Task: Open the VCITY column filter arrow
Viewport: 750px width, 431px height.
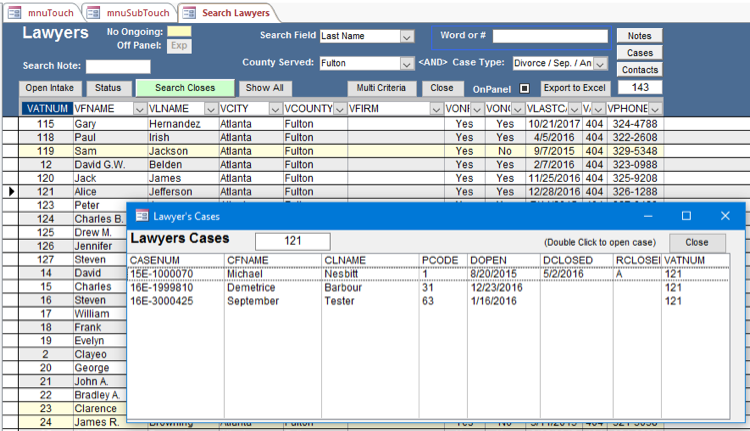Action: point(275,108)
